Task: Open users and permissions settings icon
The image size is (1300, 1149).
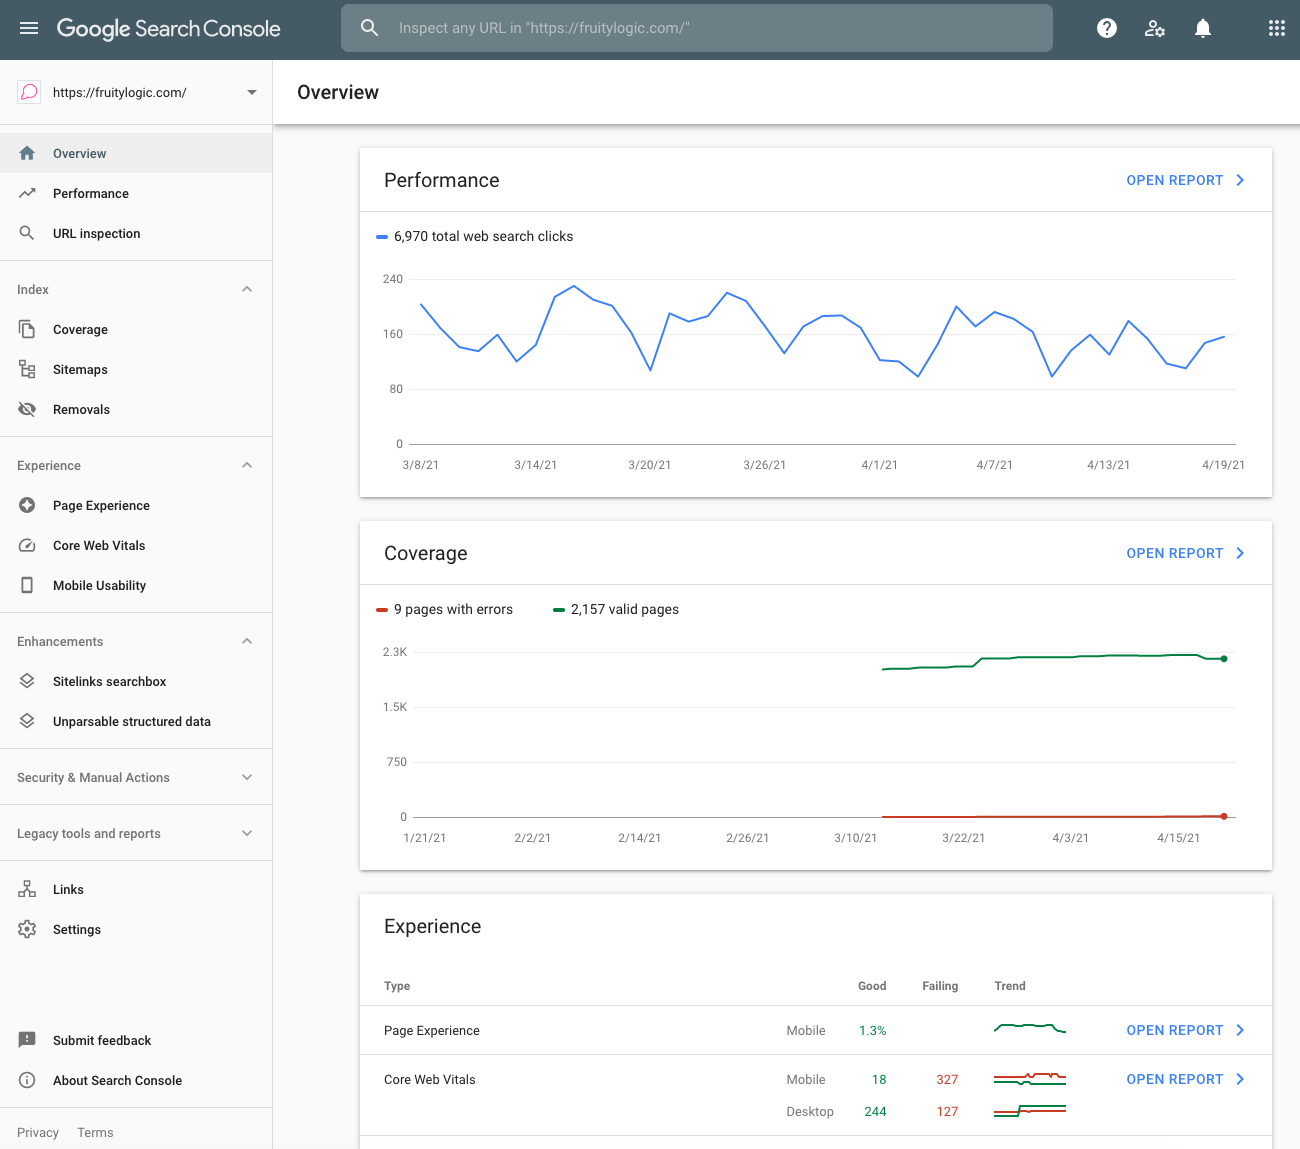Action: pos(1155,28)
